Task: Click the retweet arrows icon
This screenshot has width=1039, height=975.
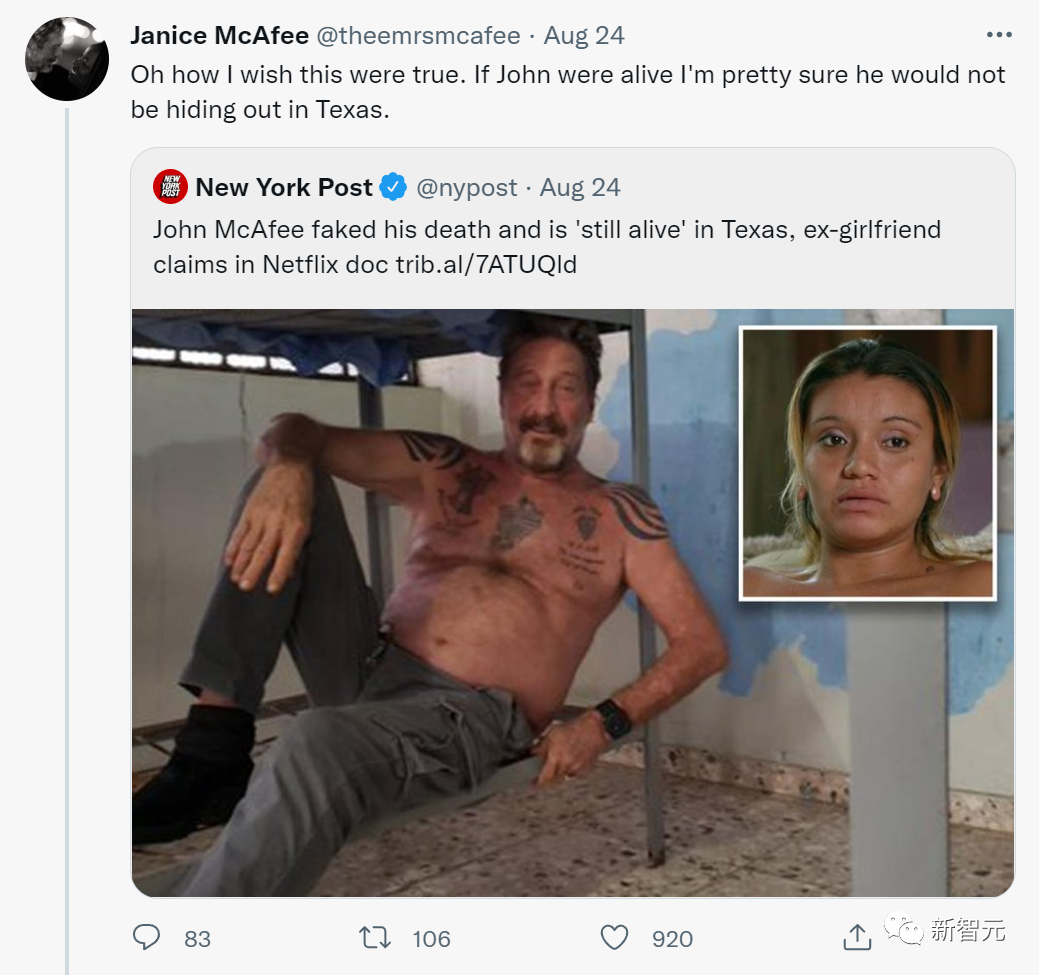Action: tap(374, 937)
